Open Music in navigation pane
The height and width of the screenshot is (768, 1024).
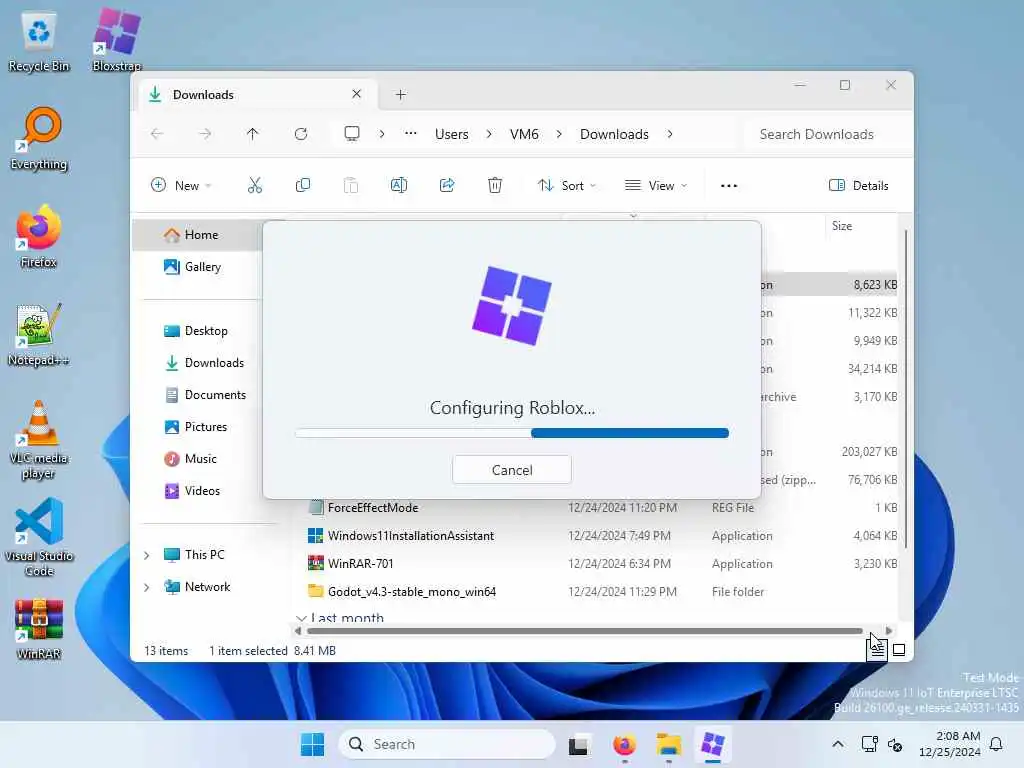tap(201, 459)
